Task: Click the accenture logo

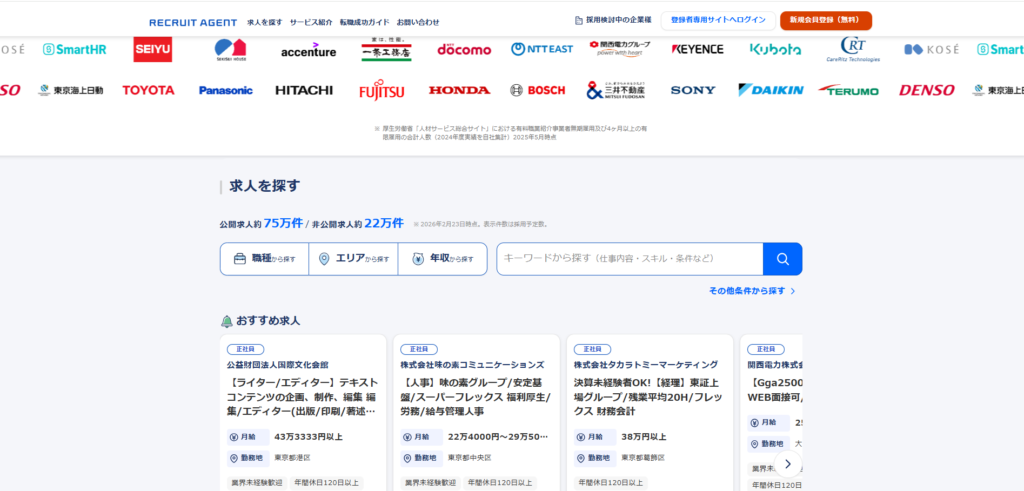Action: [x=308, y=50]
